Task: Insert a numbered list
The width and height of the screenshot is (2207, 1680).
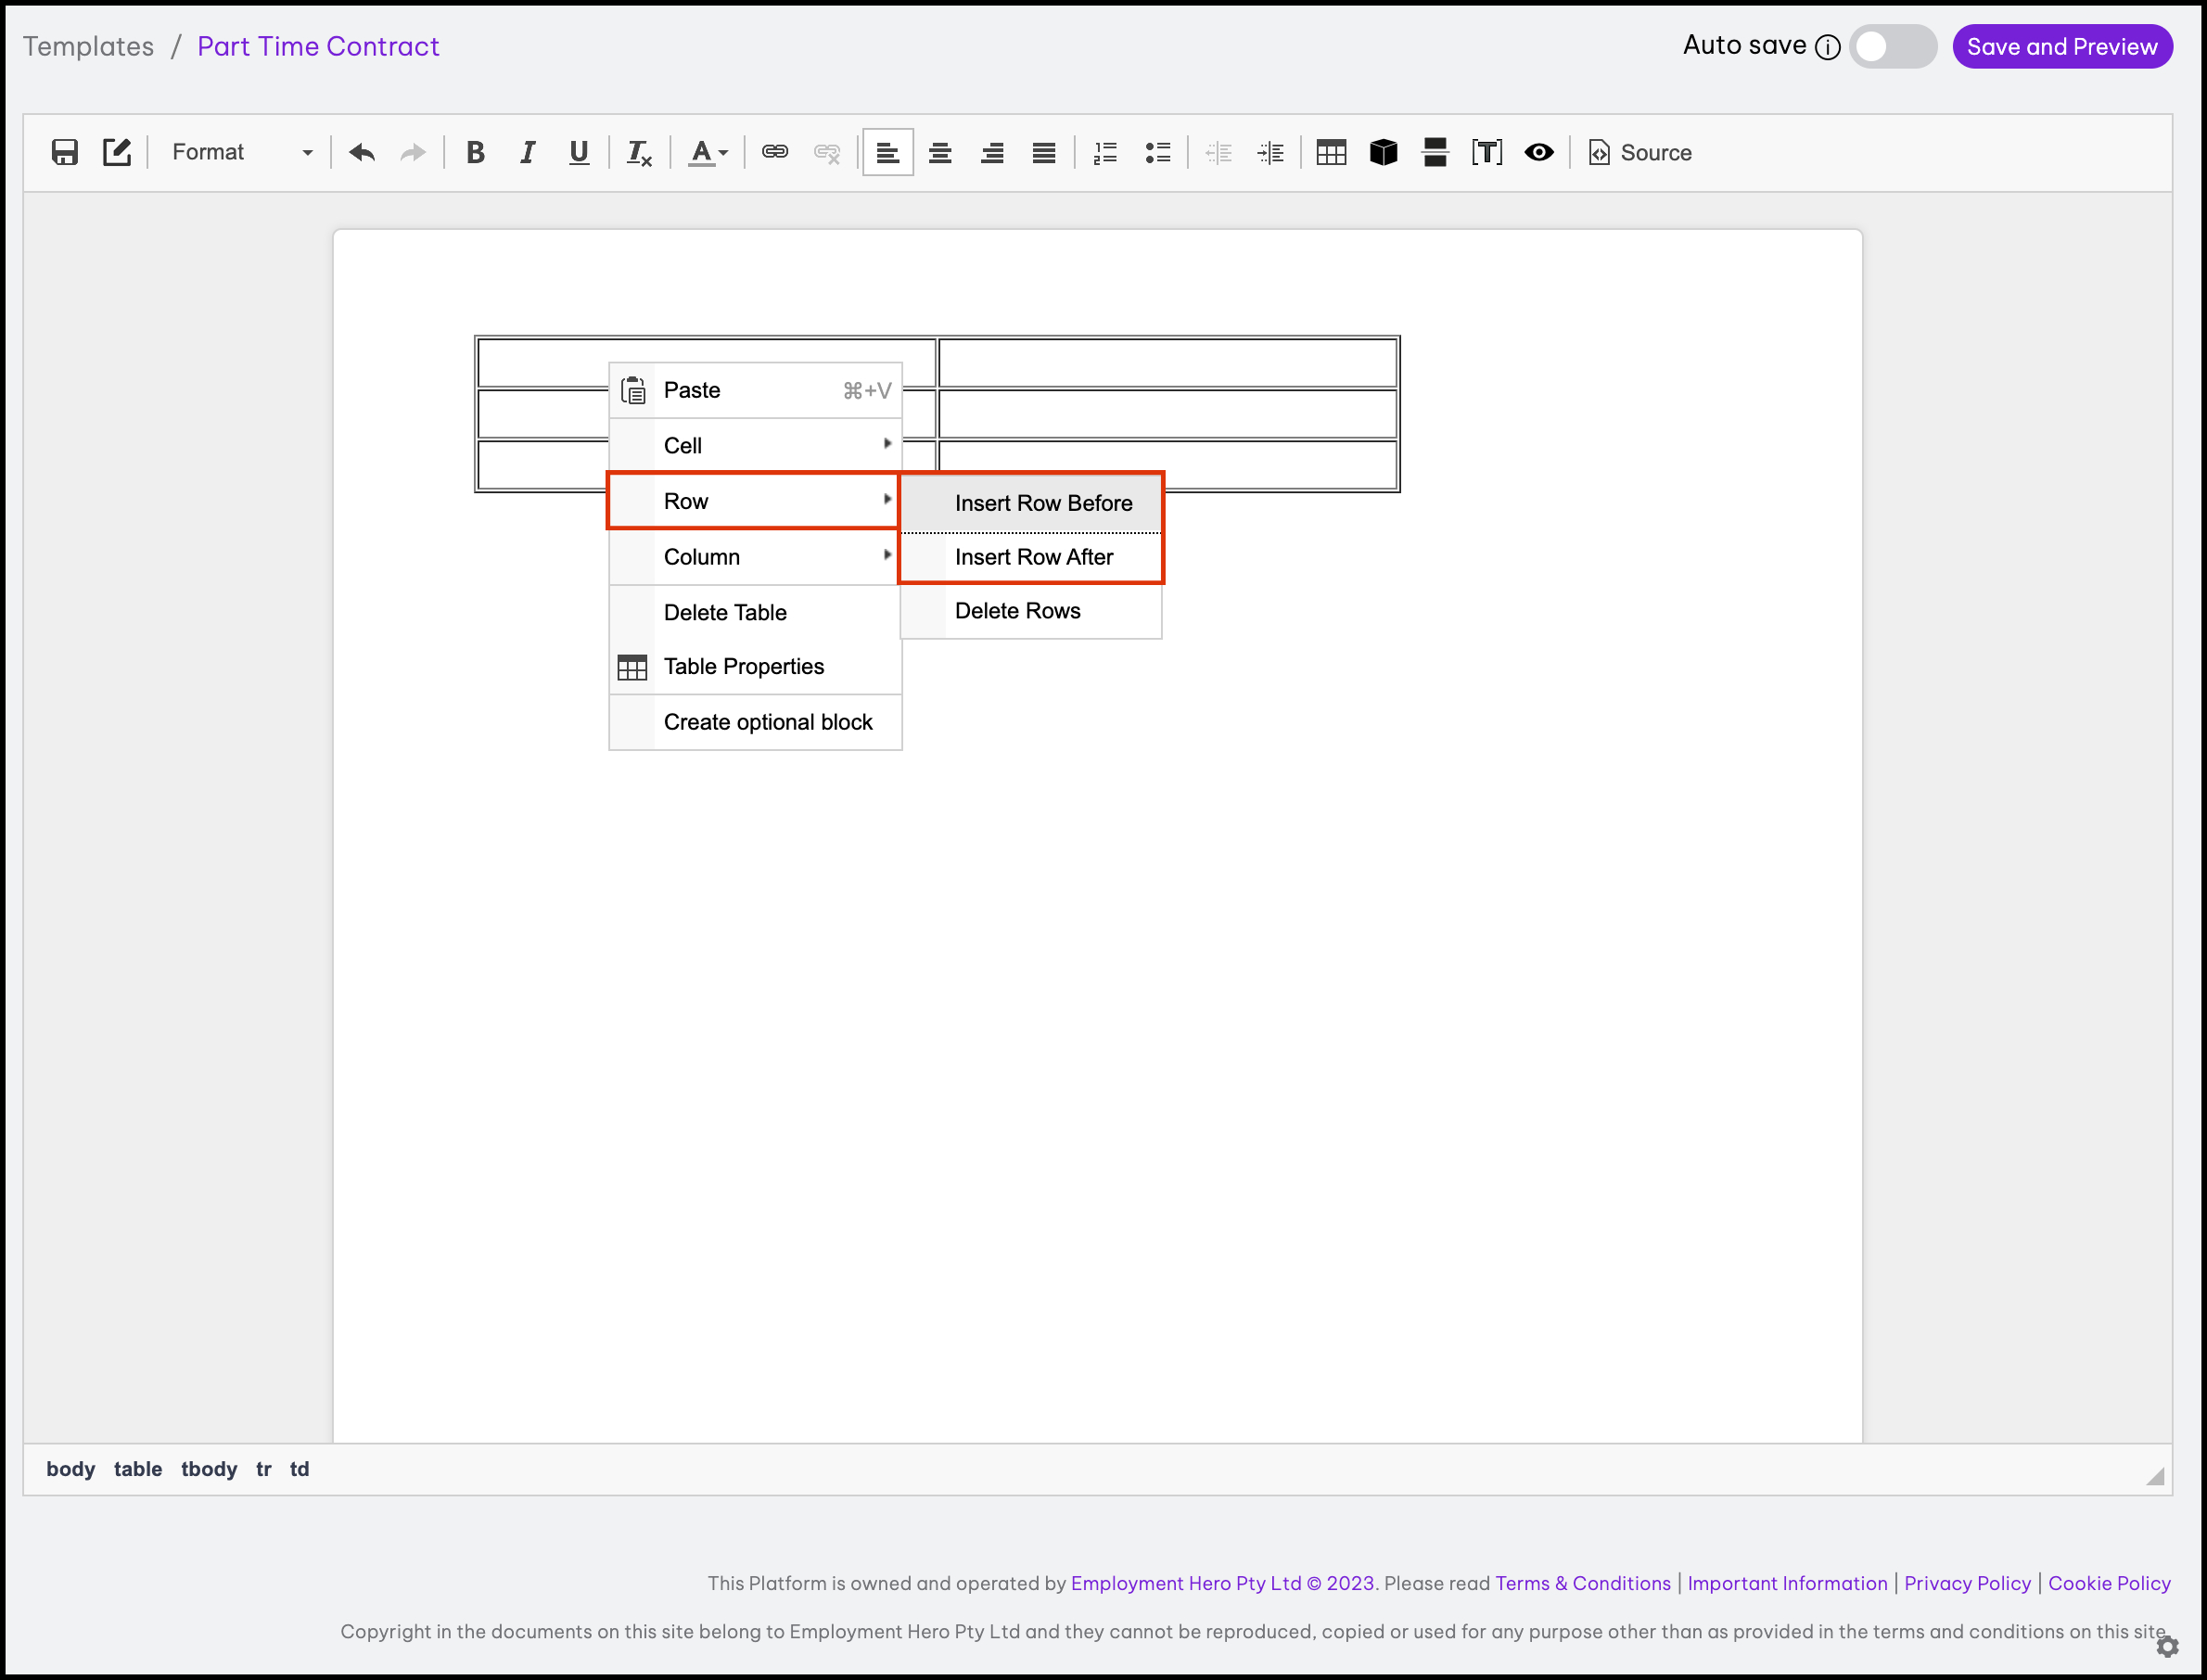Action: [x=1105, y=152]
